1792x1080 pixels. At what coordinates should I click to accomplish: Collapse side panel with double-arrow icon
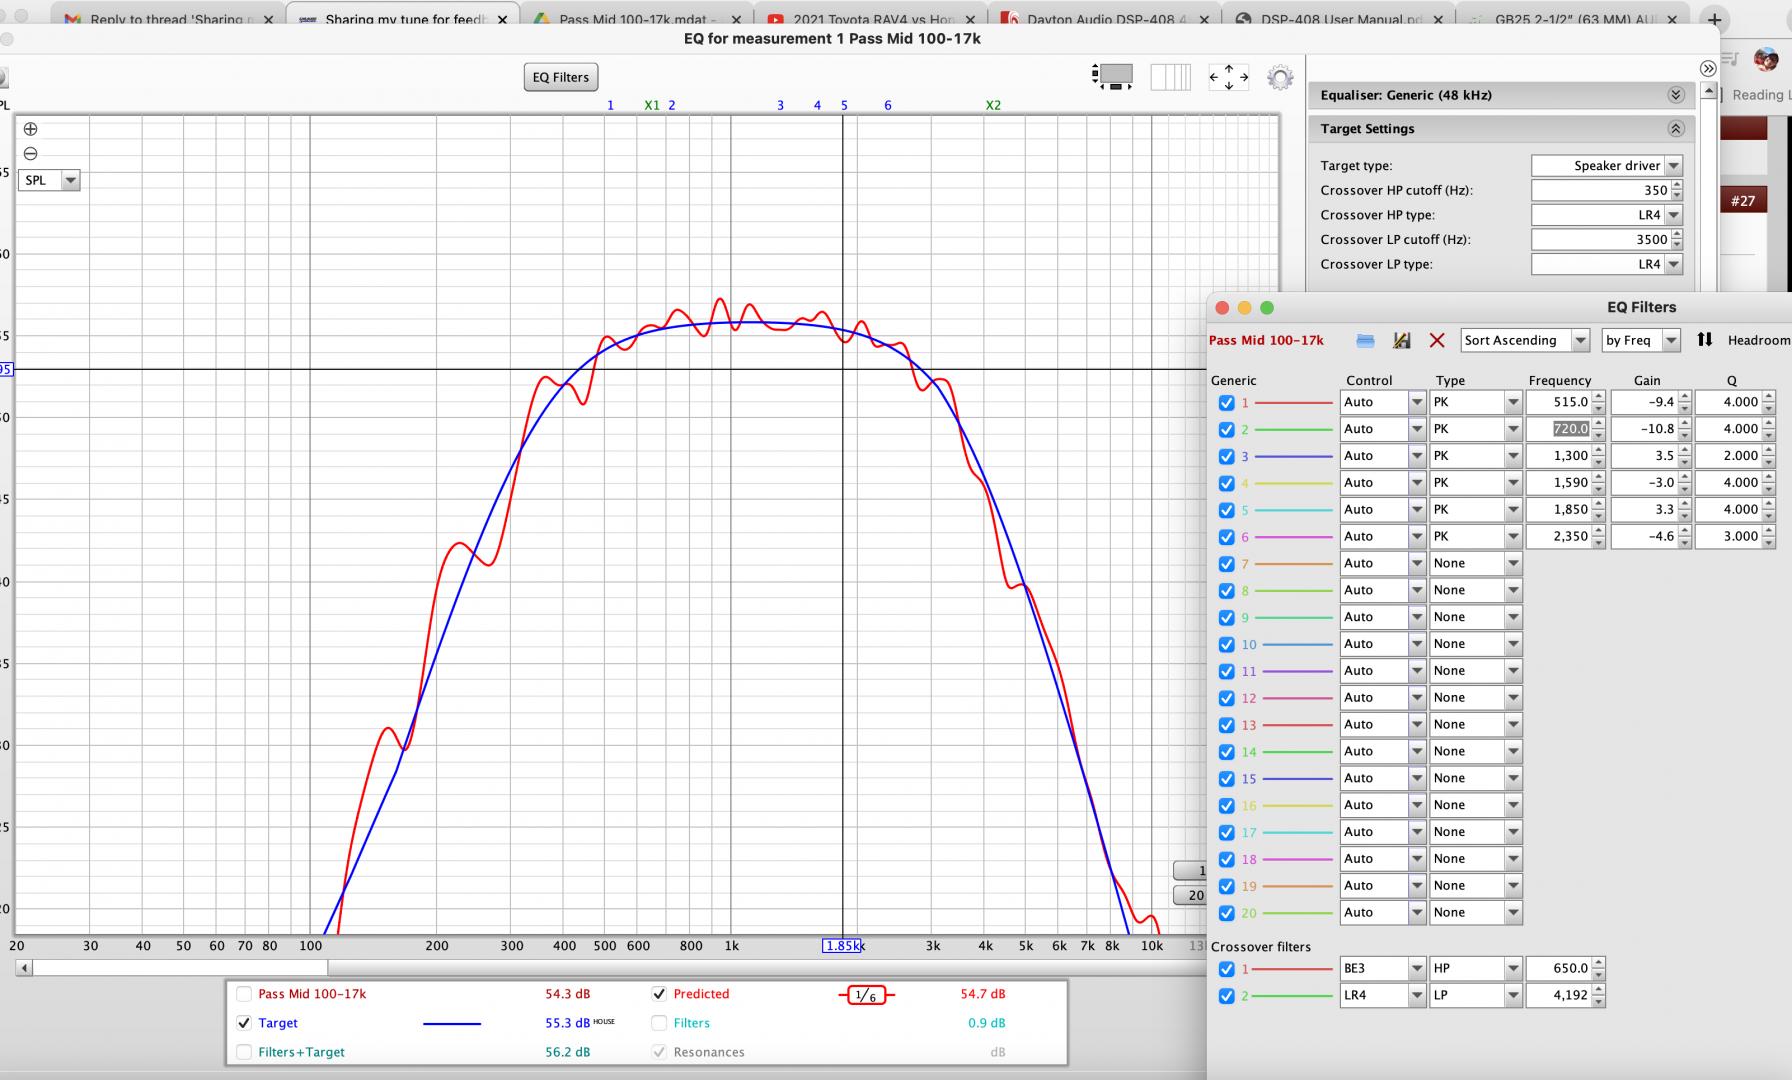tap(1708, 68)
